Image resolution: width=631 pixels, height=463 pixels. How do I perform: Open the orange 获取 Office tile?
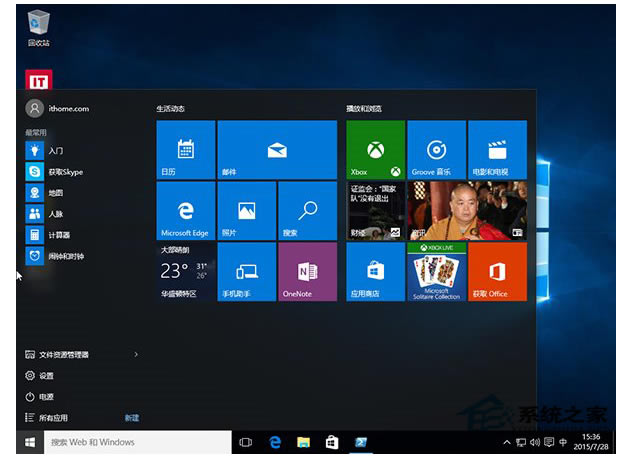point(497,272)
